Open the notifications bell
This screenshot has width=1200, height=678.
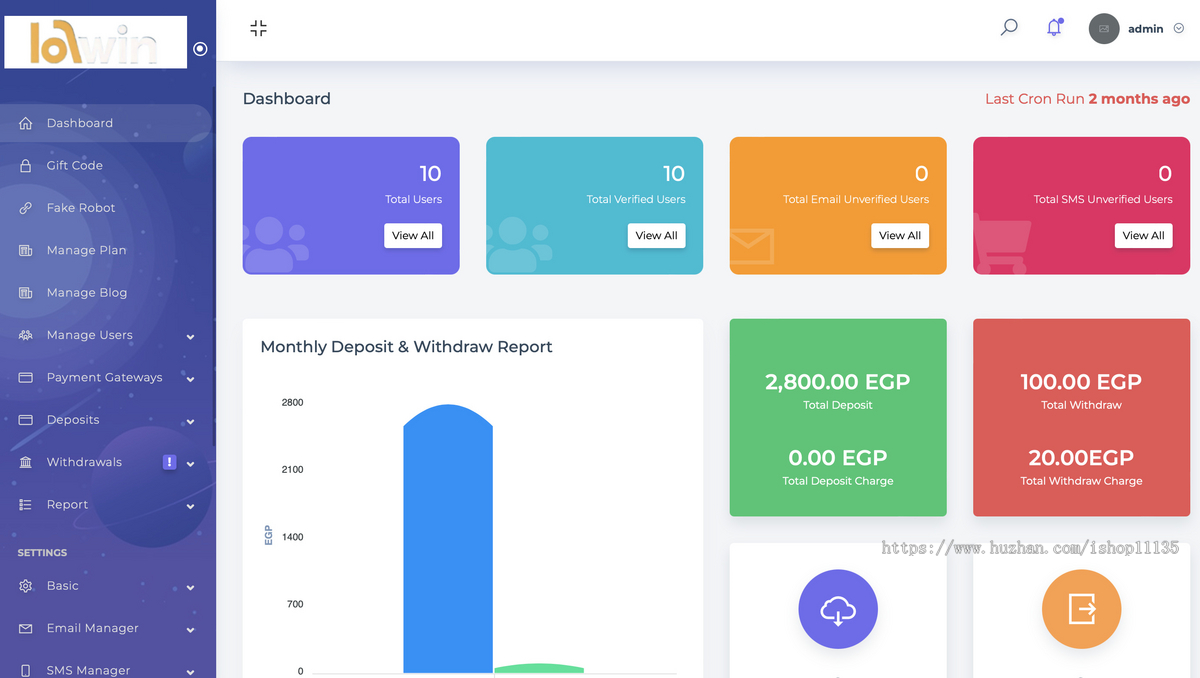(1054, 28)
